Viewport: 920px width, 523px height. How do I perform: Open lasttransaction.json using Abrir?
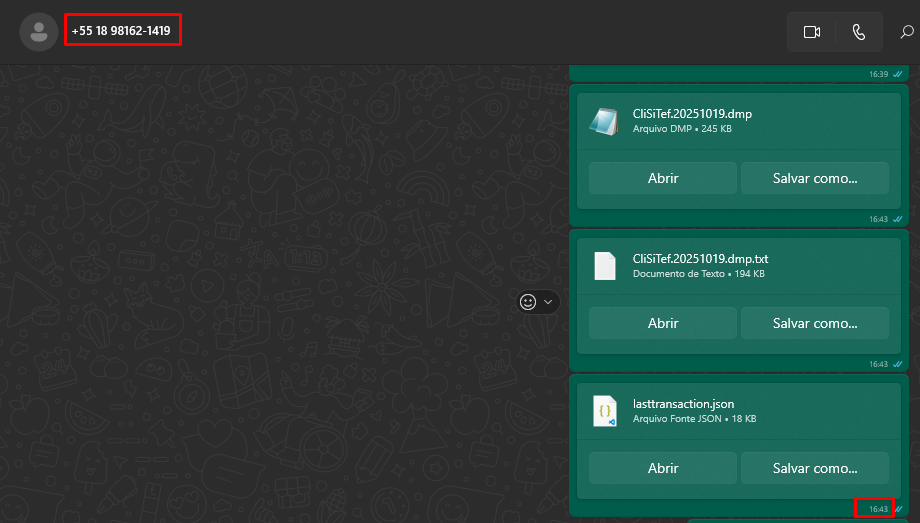pos(662,468)
